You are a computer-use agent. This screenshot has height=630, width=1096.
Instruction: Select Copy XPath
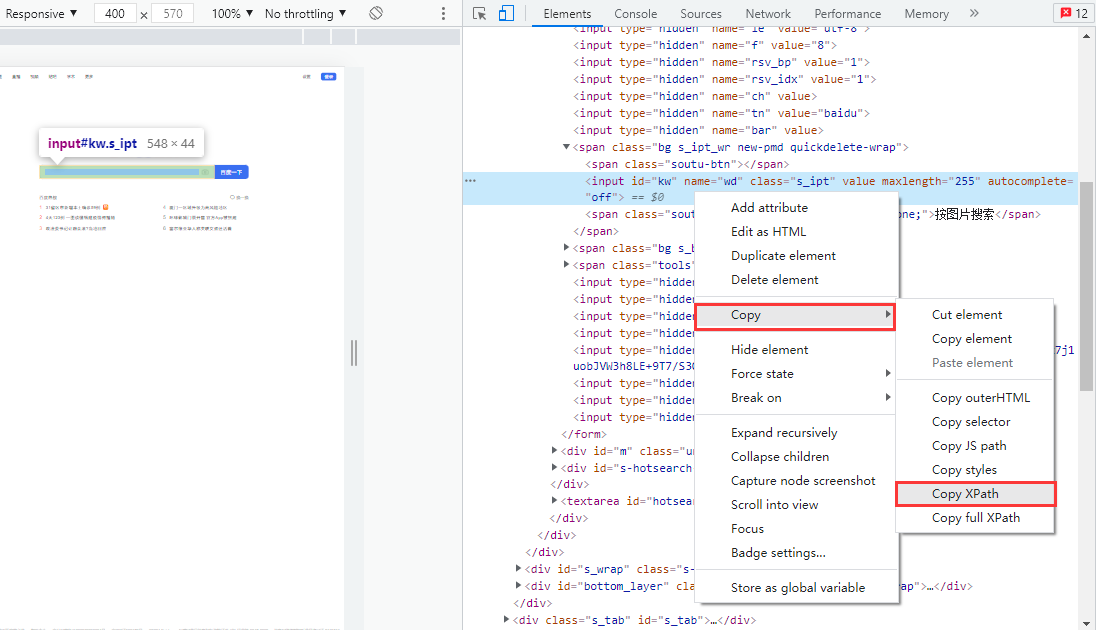(x=975, y=494)
